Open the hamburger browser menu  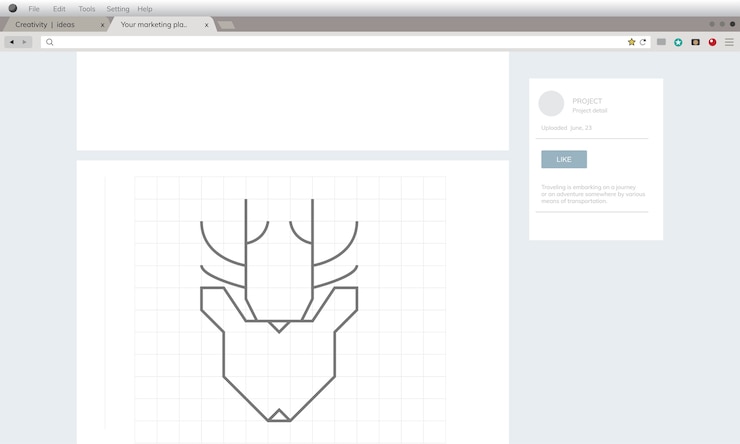click(x=729, y=42)
